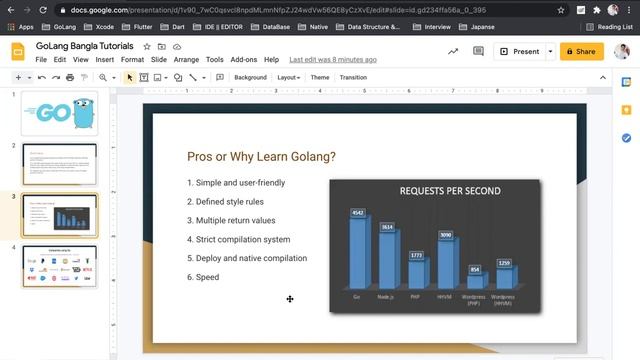
Task: Go back in the browser
Action: (x=11, y=10)
